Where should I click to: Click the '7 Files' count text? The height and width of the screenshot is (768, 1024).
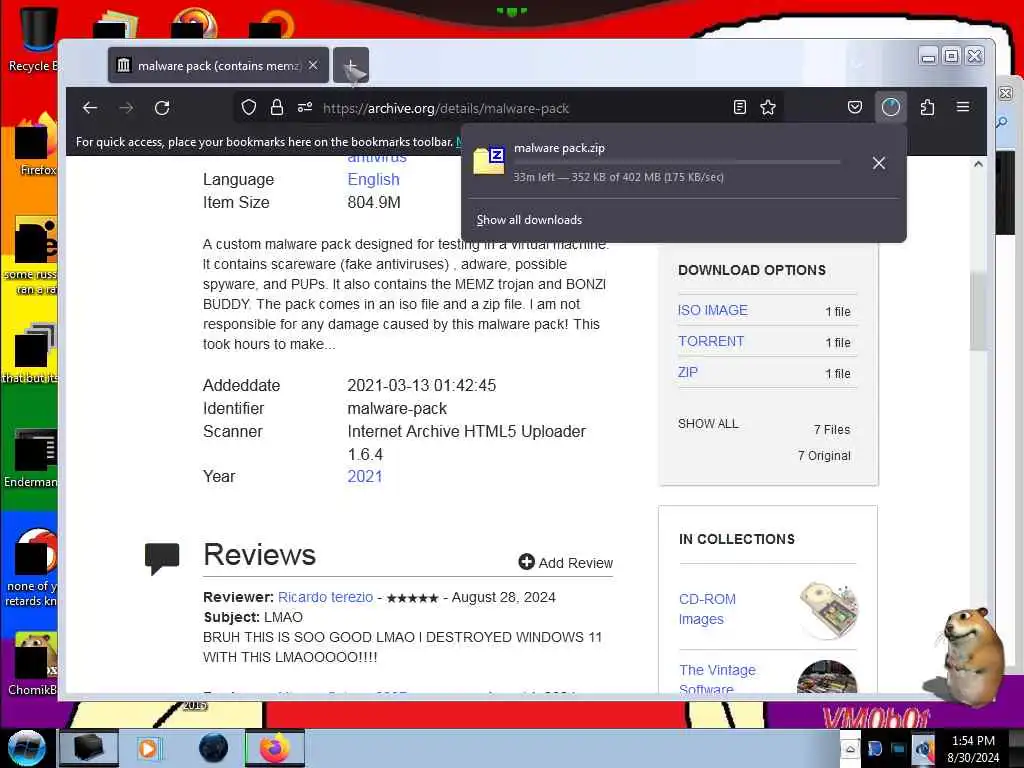[x=831, y=429]
